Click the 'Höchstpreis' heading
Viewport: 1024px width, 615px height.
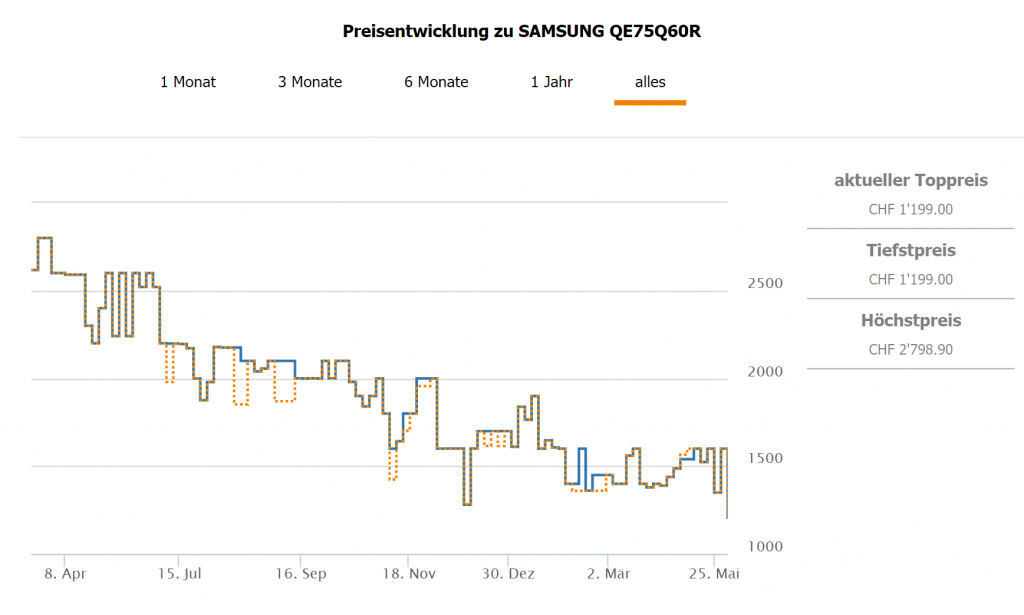(x=911, y=321)
